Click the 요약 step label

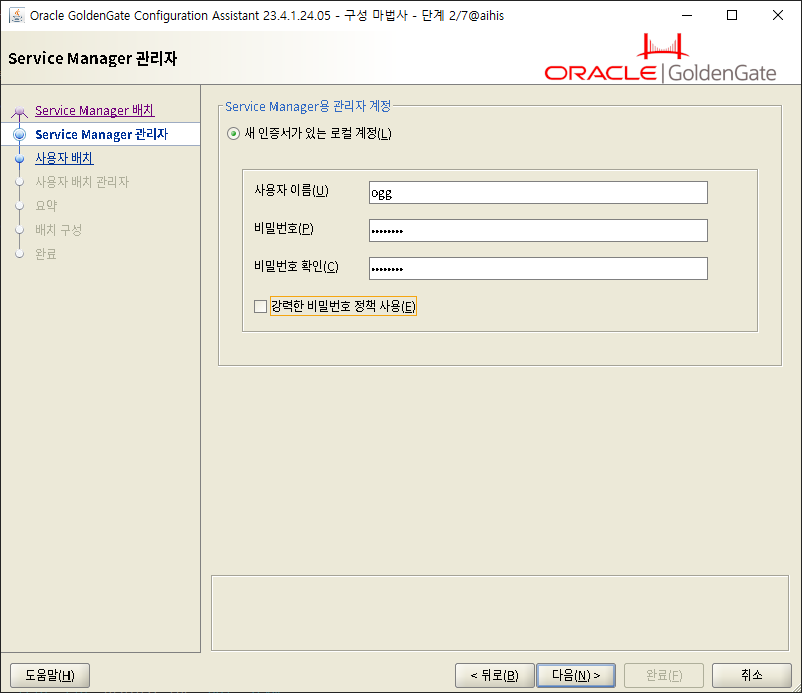click(x=46, y=206)
